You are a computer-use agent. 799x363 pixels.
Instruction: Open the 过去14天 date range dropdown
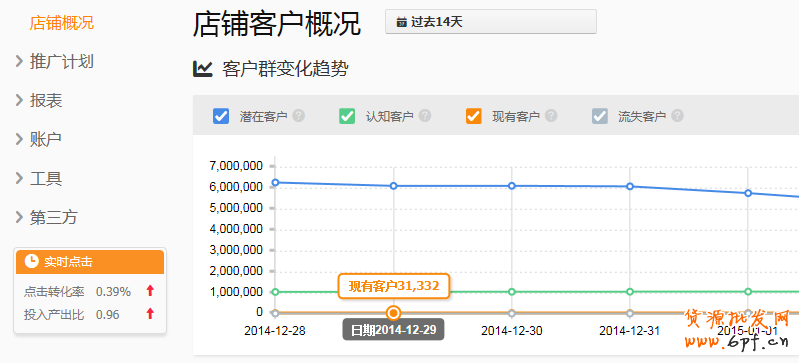click(x=491, y=22)
